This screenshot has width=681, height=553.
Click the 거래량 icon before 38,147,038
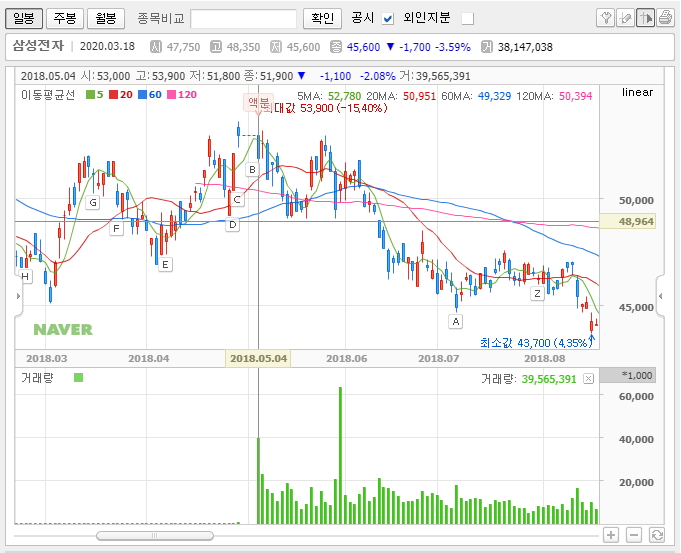[x=486, y=46]
